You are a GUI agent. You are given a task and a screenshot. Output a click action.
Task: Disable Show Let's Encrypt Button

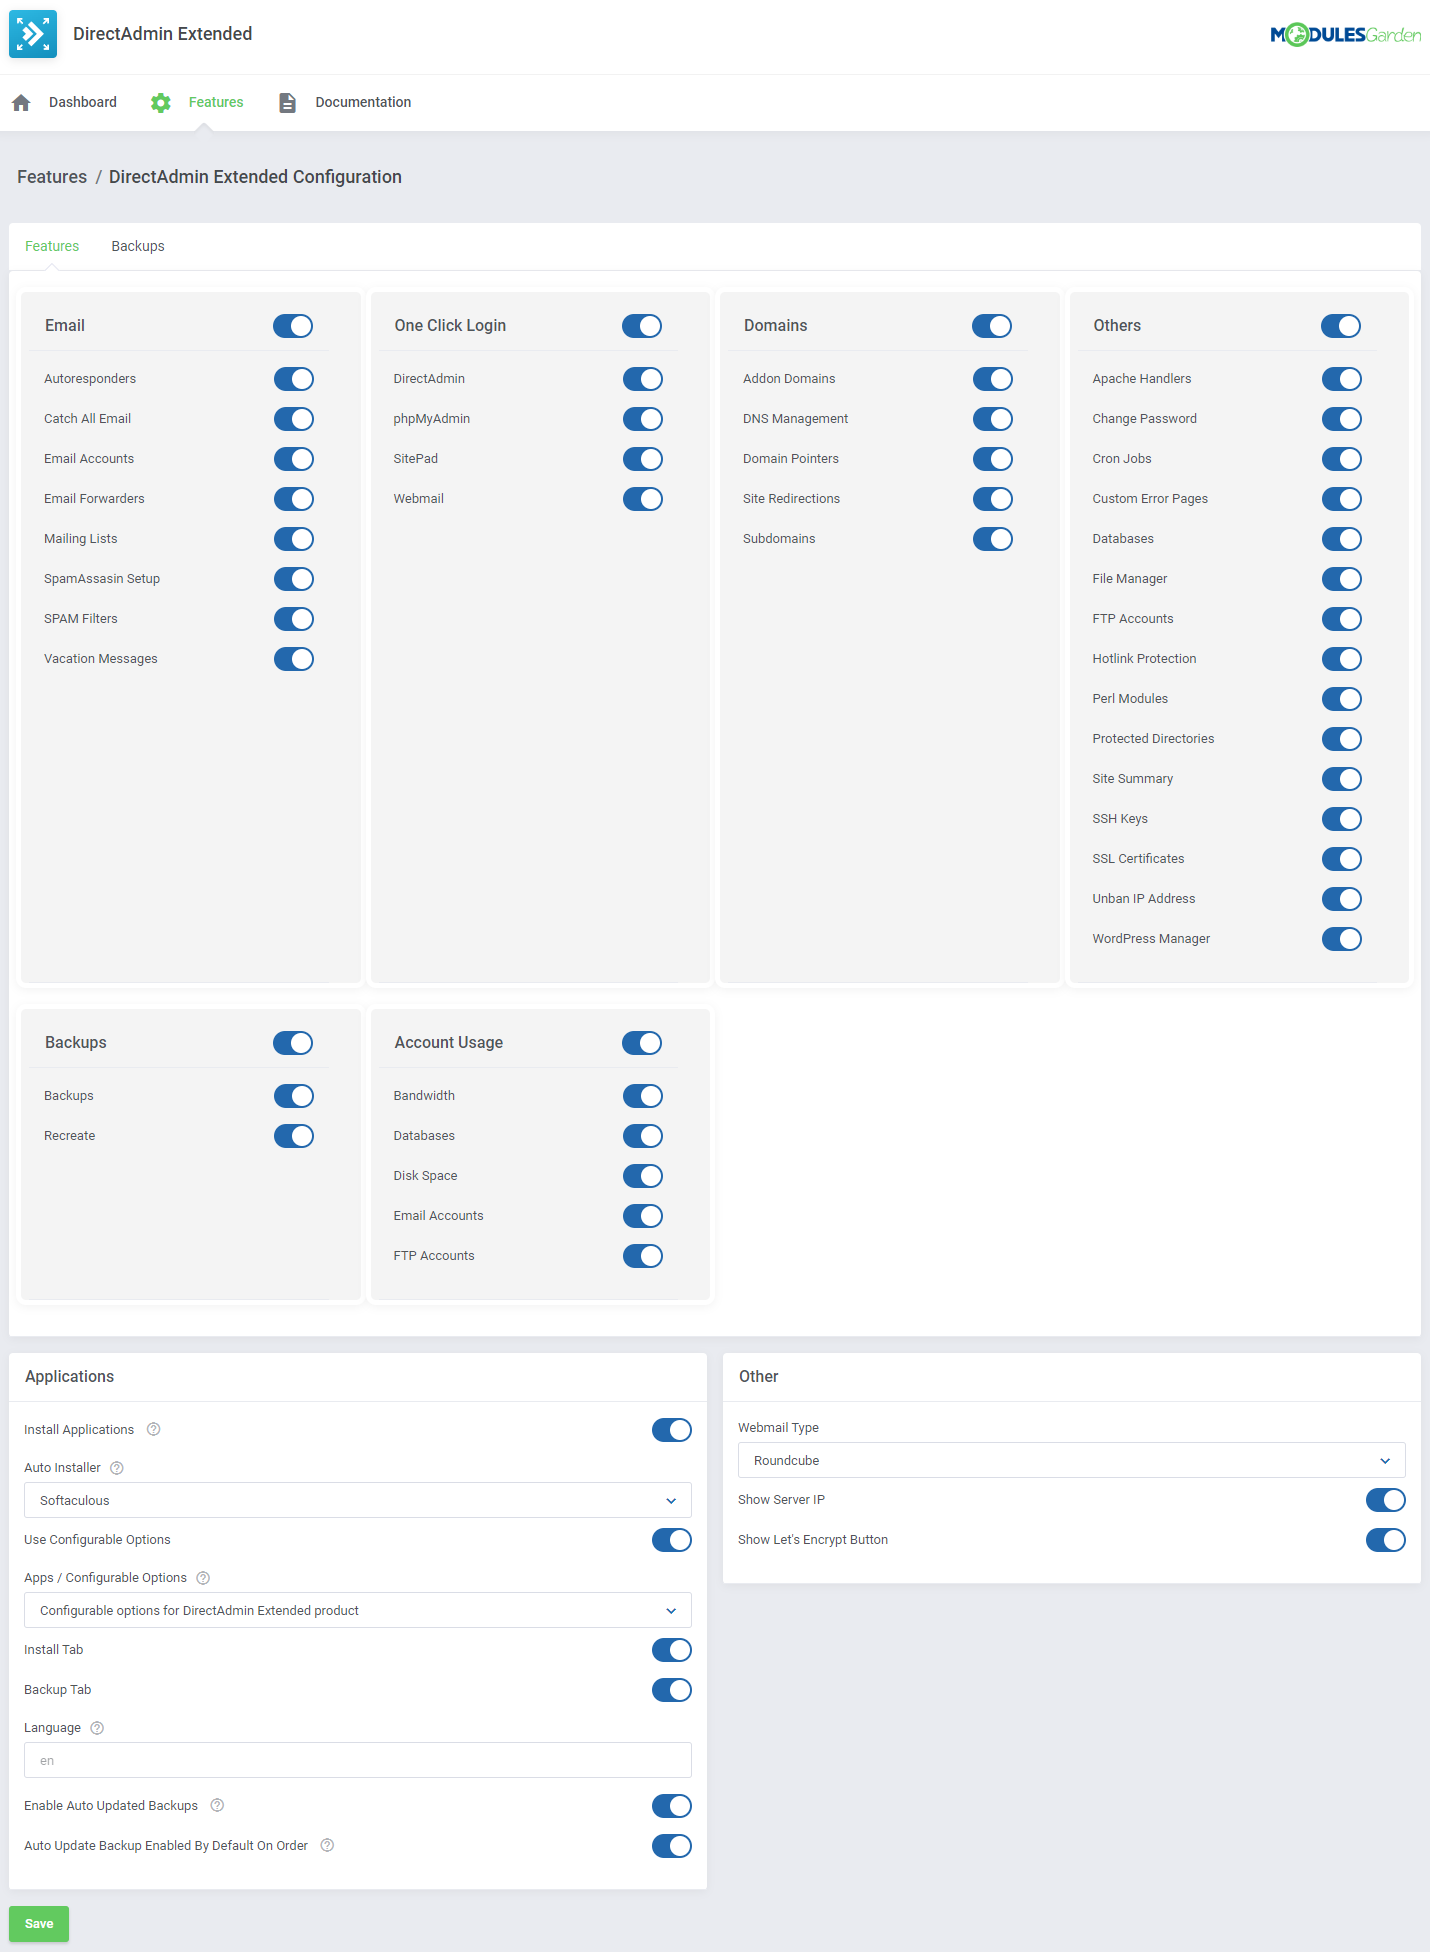[x=1386, y=1540]
